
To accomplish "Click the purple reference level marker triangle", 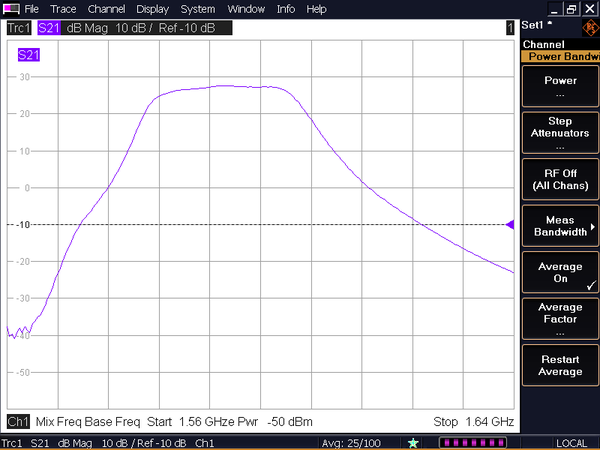I will pyautogui.click(x=511, y=225).
